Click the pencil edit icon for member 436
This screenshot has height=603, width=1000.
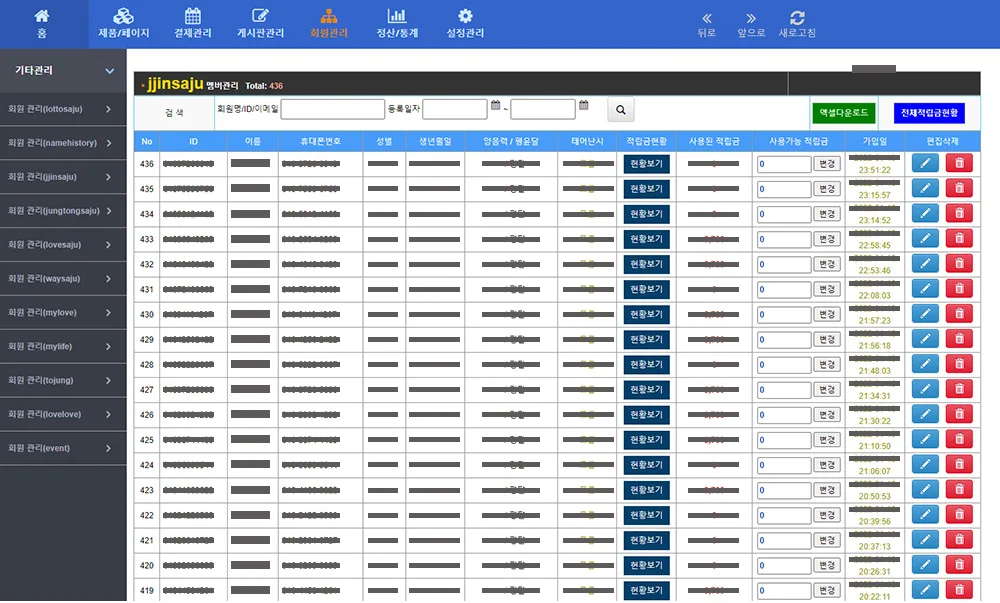[x=925, y=163]
